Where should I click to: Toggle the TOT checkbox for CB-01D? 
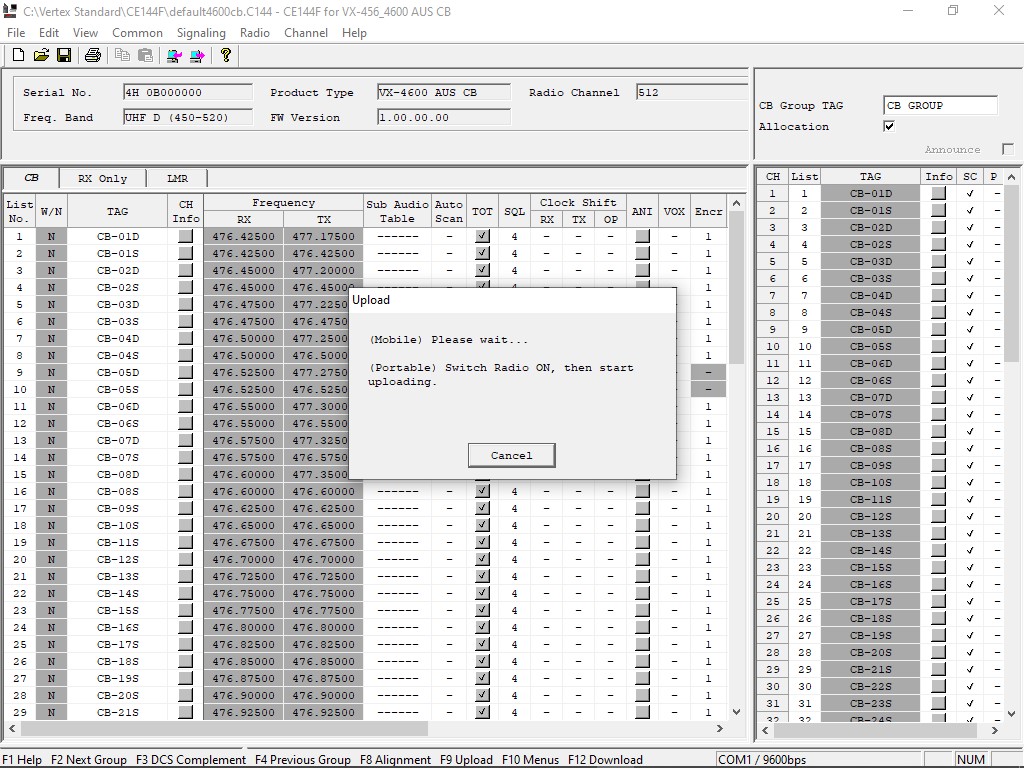coord(482,236)
